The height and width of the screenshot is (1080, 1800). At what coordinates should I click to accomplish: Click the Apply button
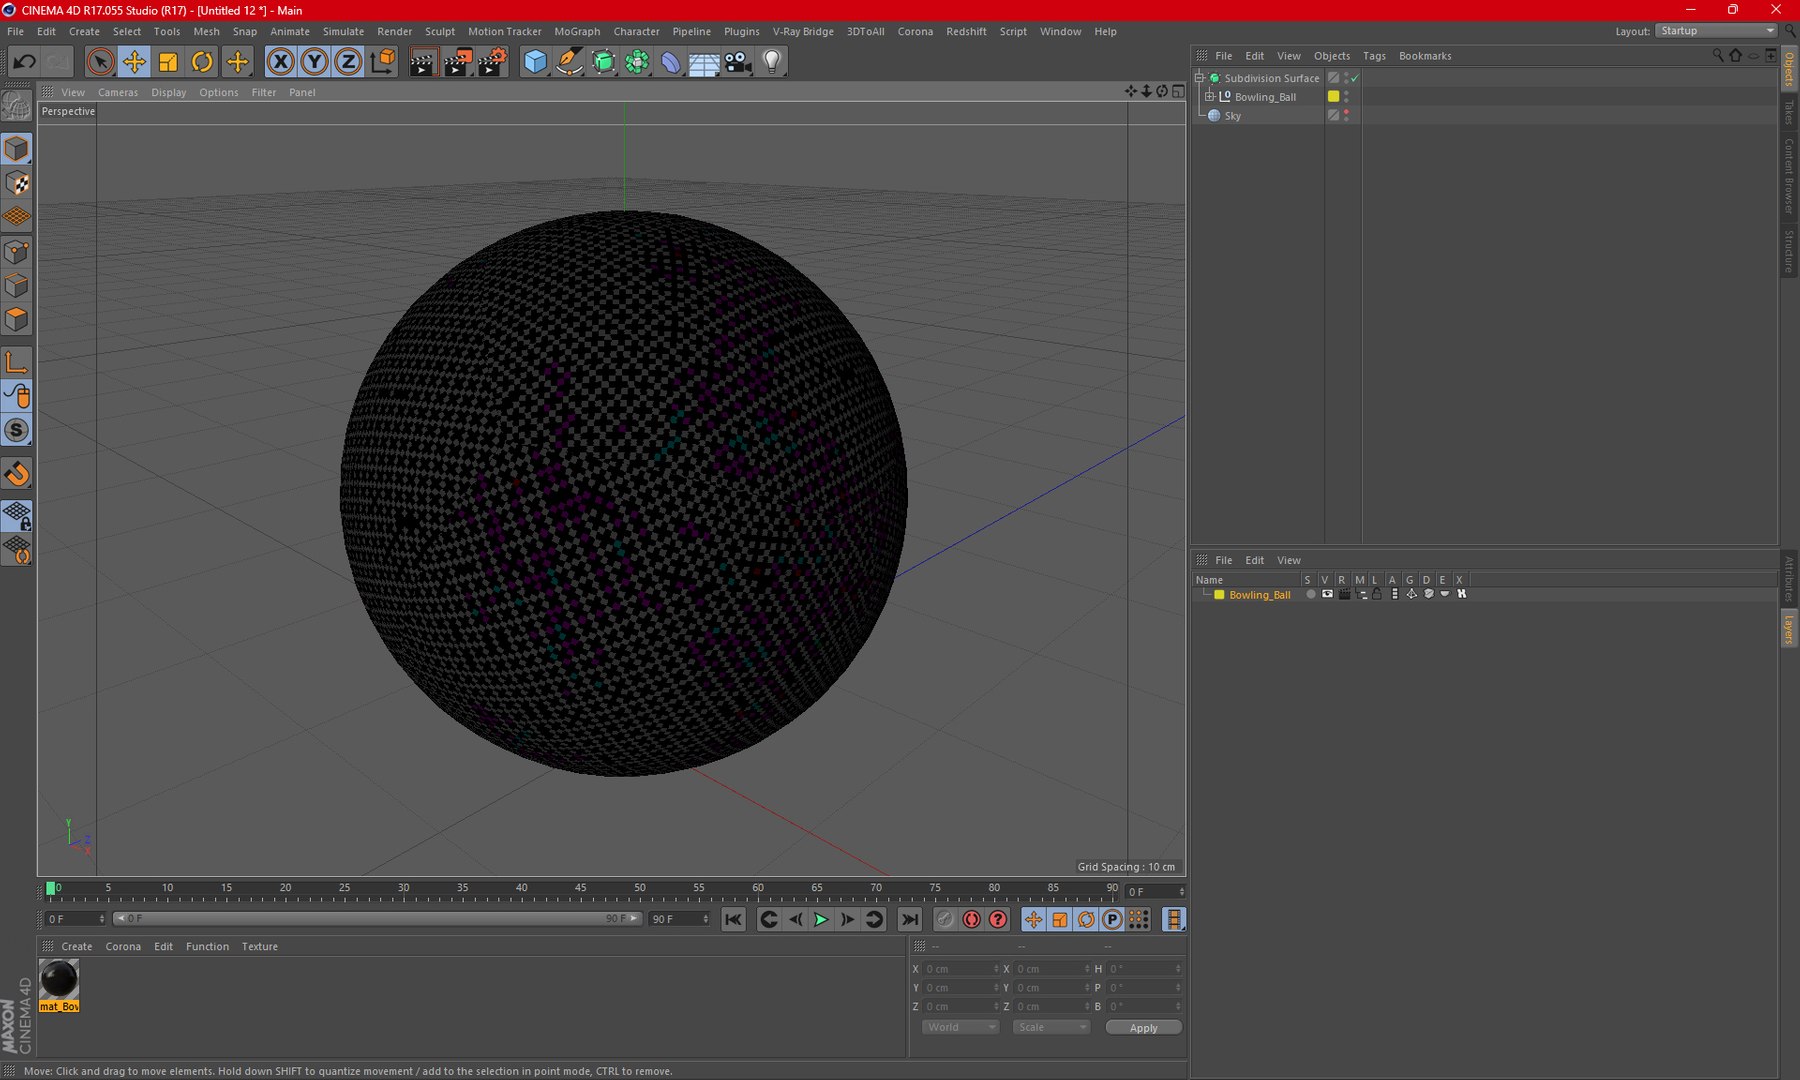tap(1143, 1028)
